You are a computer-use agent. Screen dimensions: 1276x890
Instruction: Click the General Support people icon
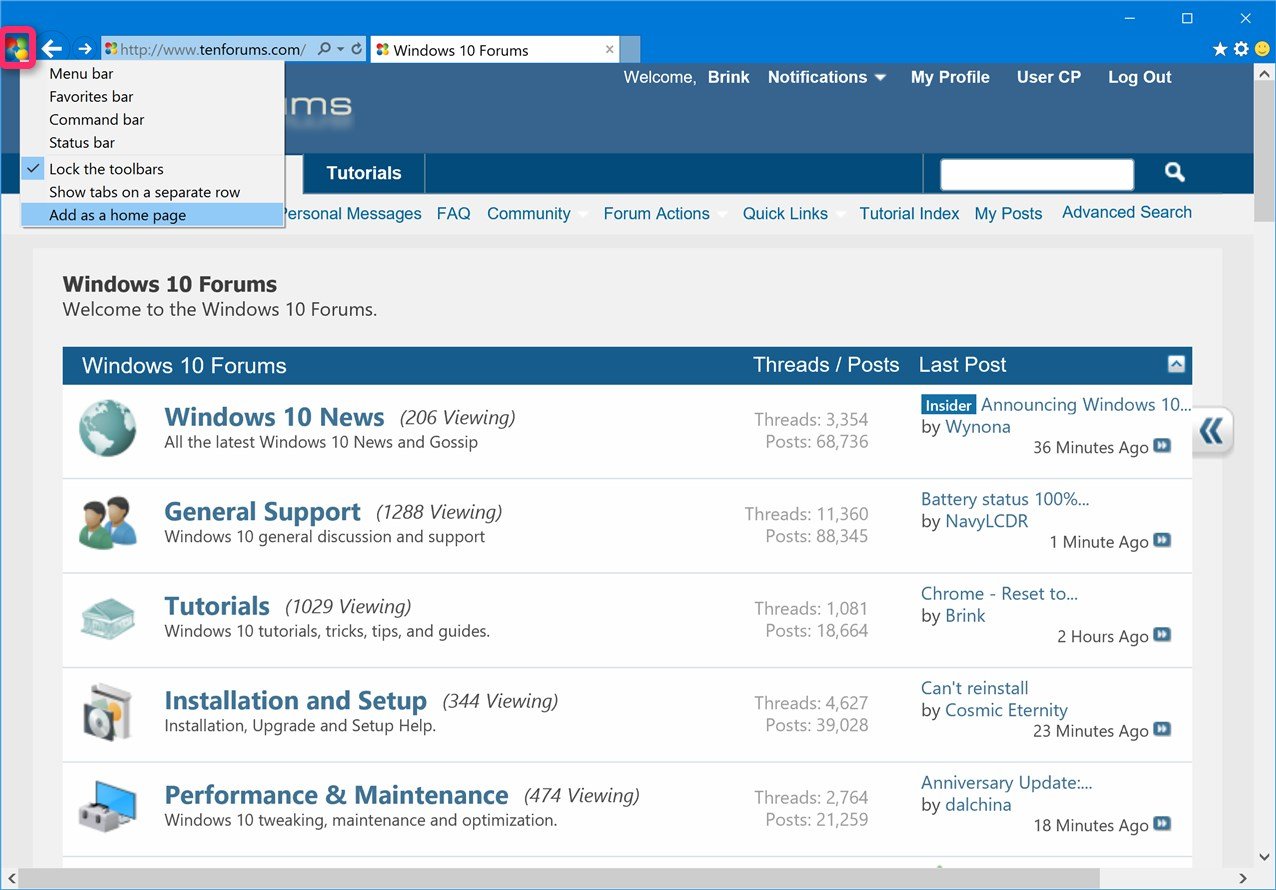108,522
